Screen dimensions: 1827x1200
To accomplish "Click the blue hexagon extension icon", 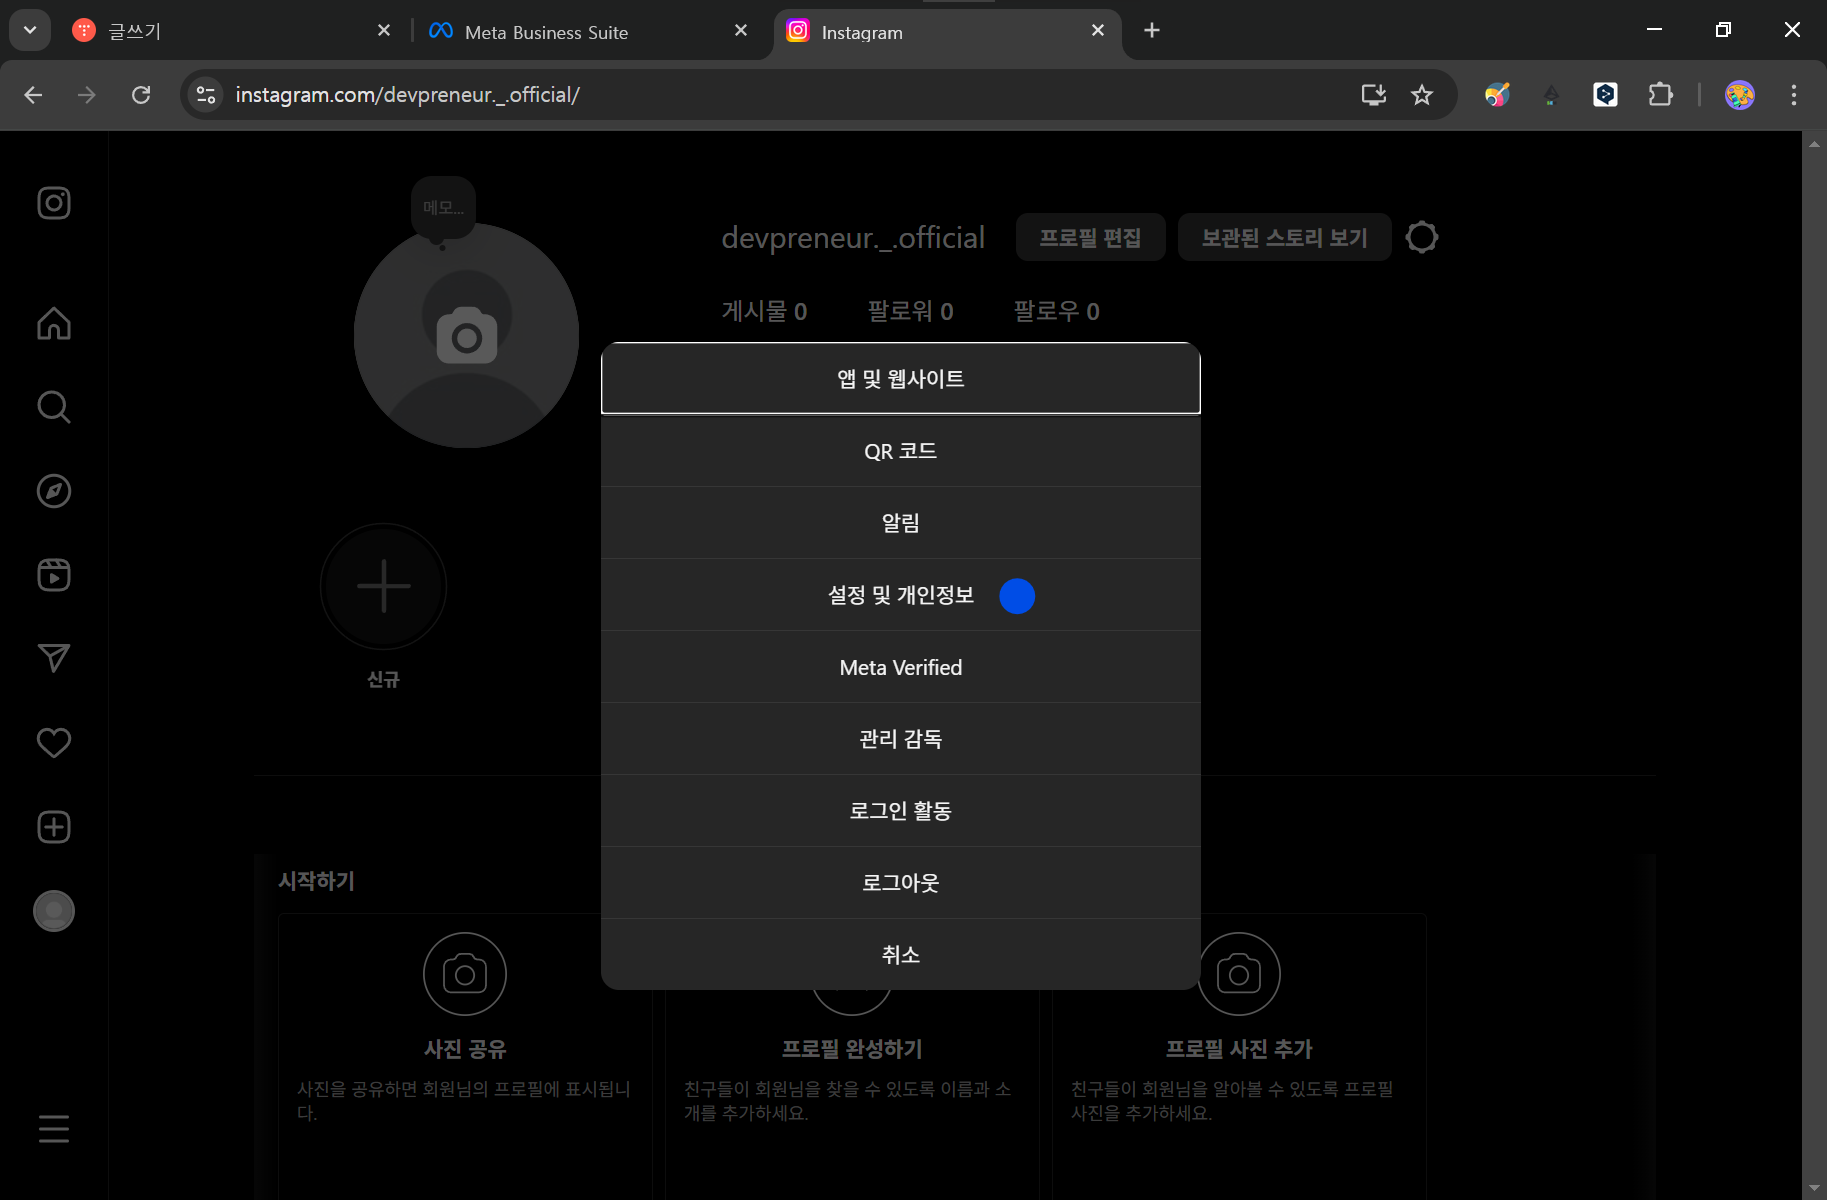I will [x=1606, y=95].
